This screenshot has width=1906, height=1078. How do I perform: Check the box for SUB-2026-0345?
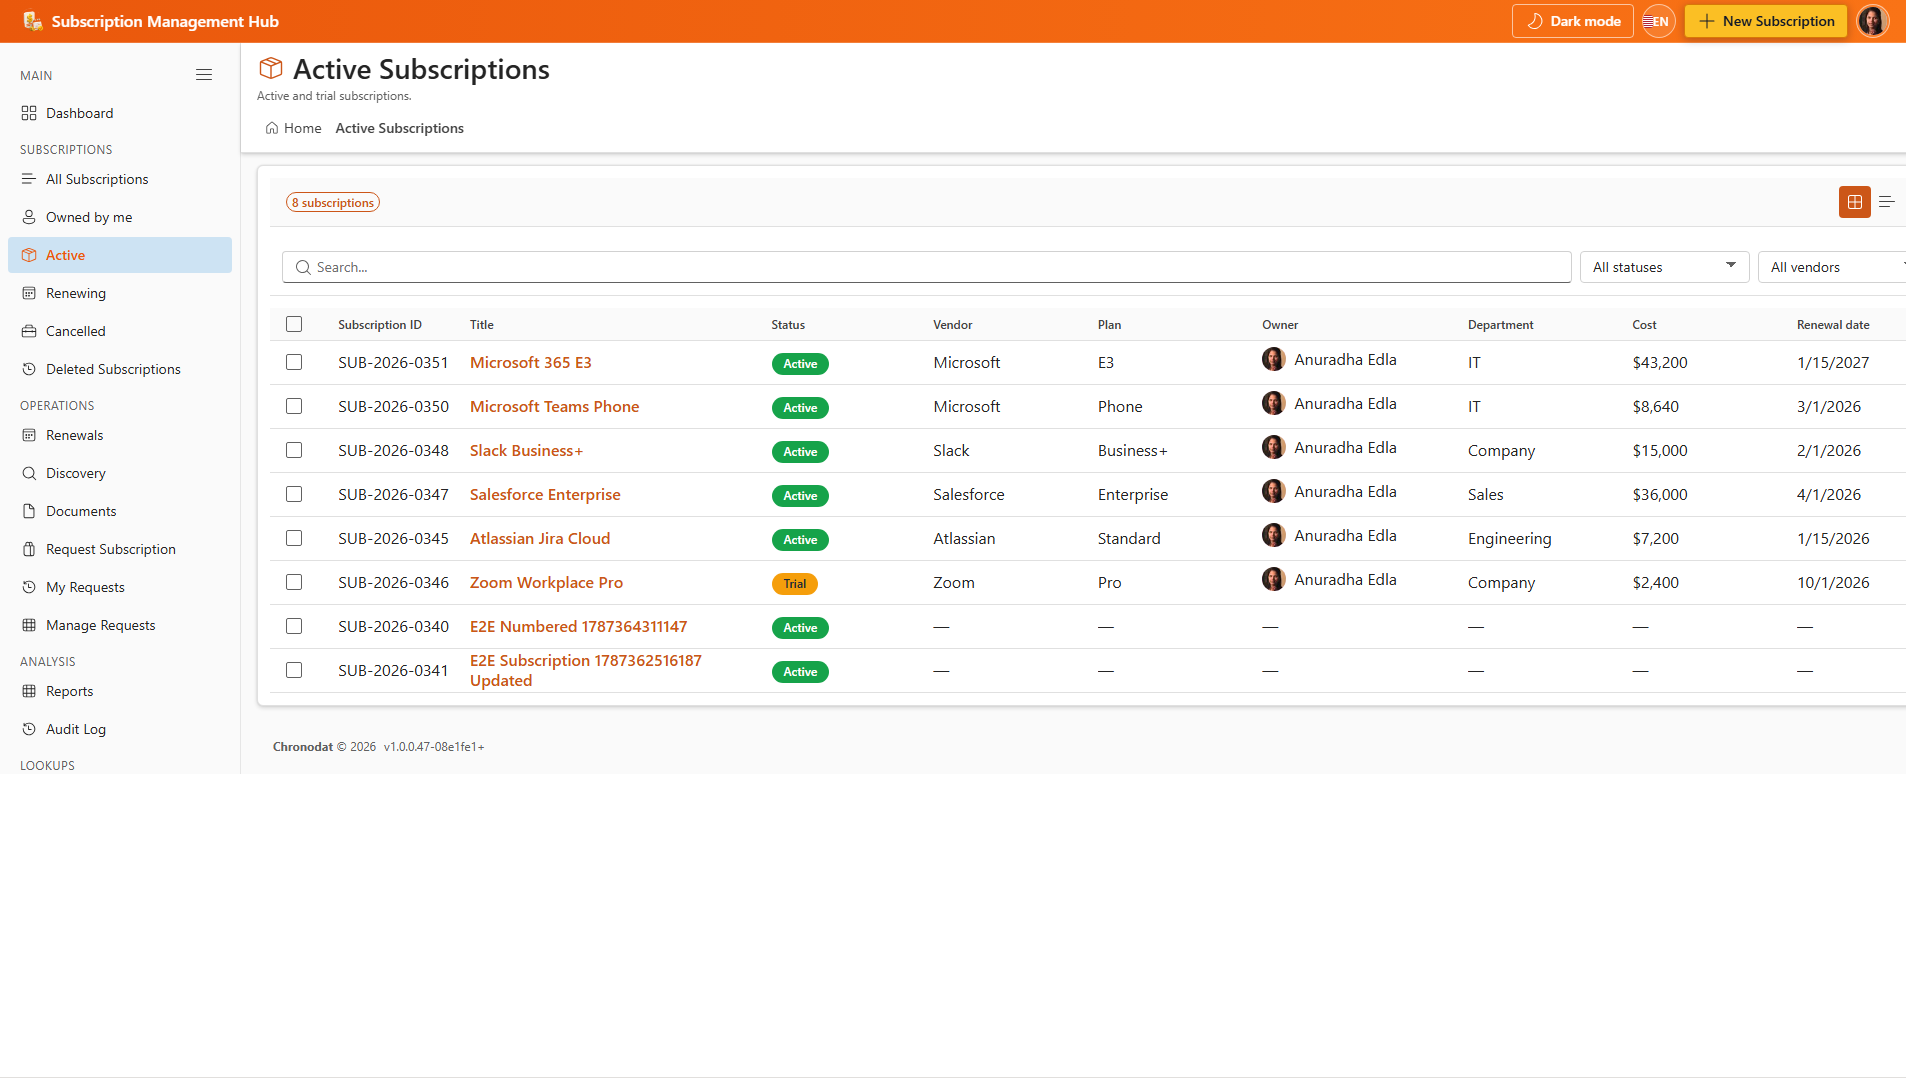tap(294, 538)
